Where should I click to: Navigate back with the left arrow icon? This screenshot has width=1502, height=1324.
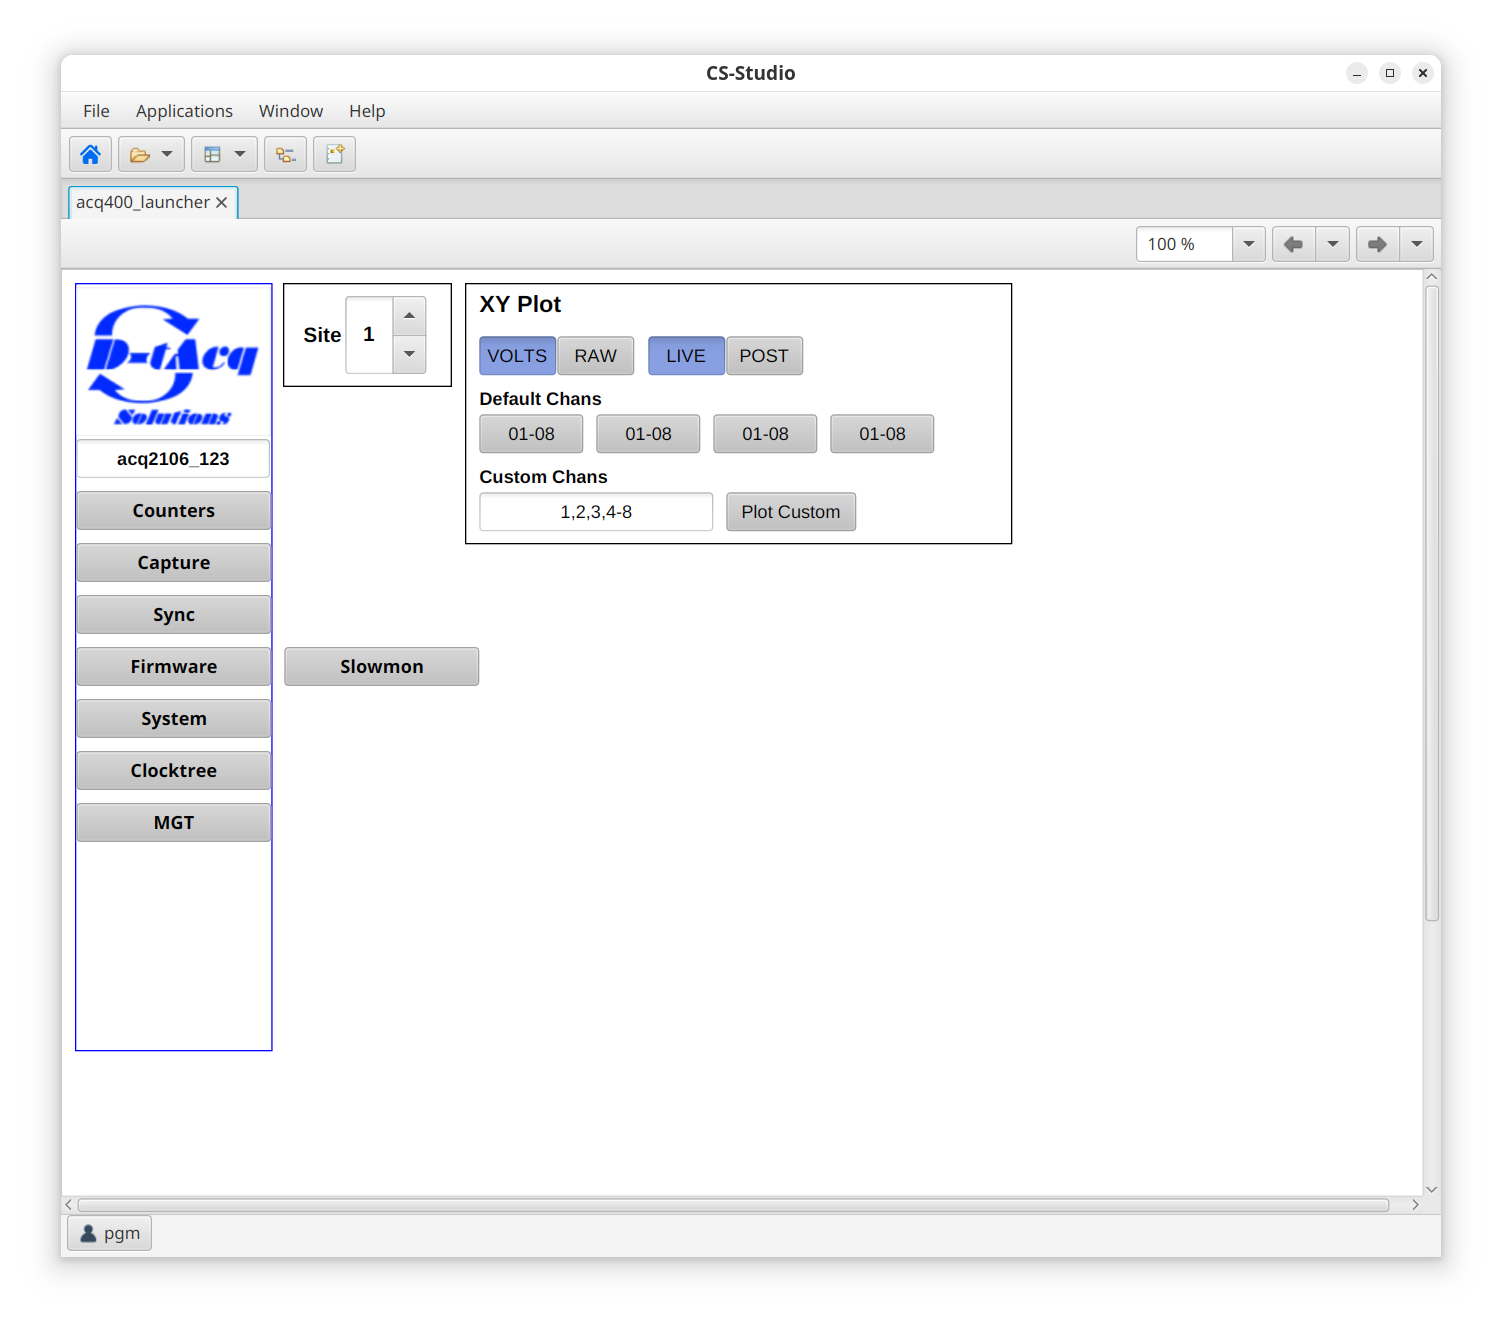pos(1293,244)
